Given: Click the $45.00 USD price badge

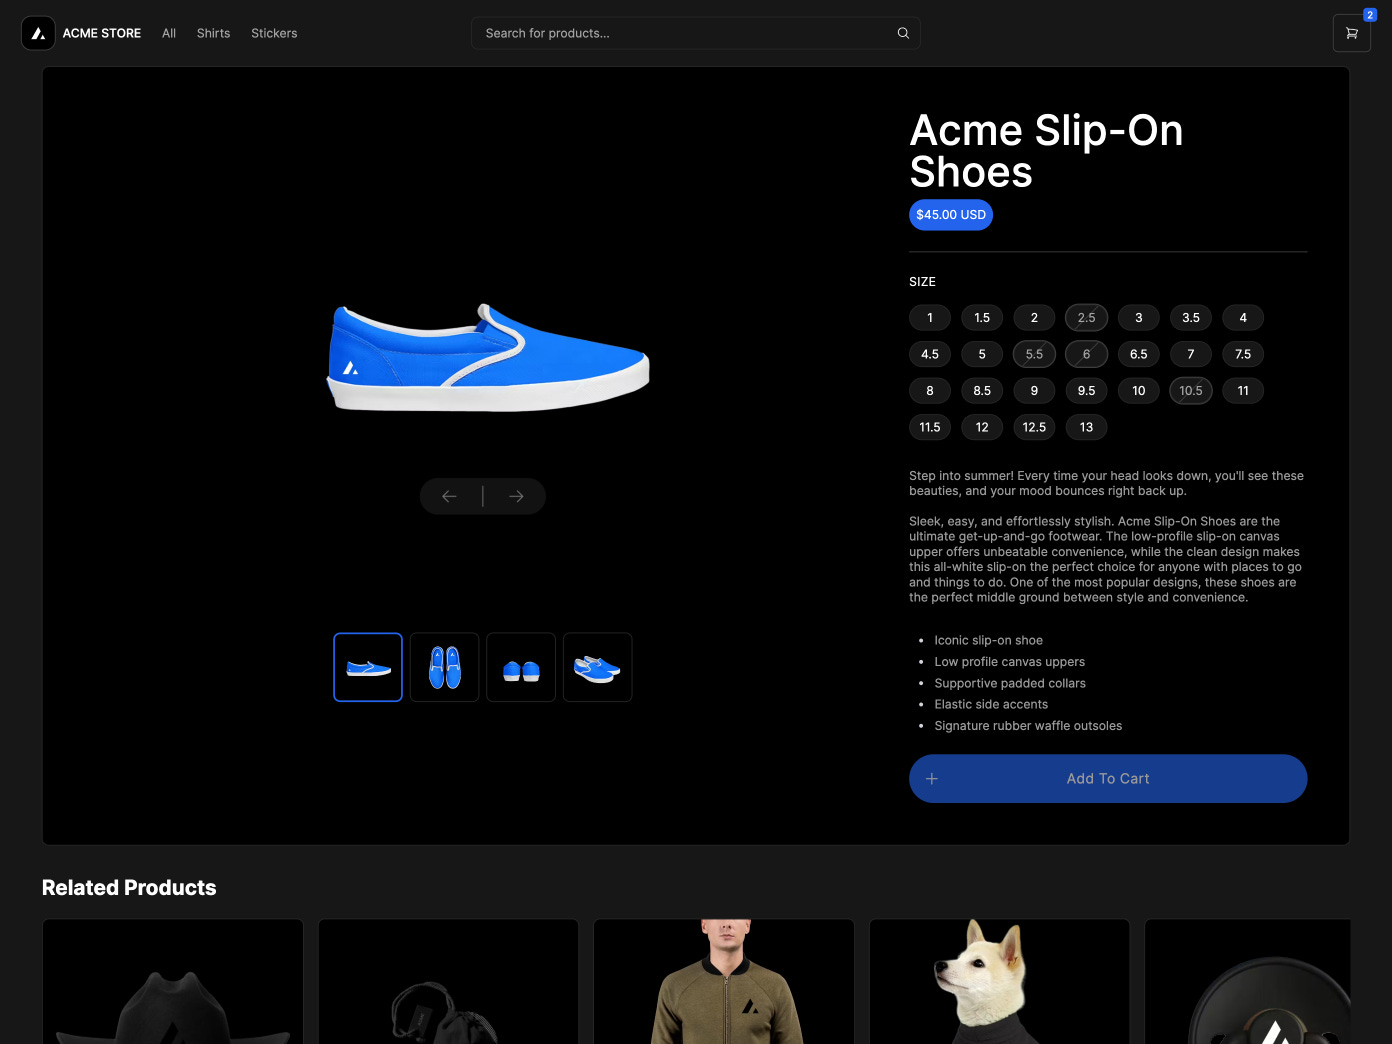Looking at the screenshot, I should coord(951,215).
